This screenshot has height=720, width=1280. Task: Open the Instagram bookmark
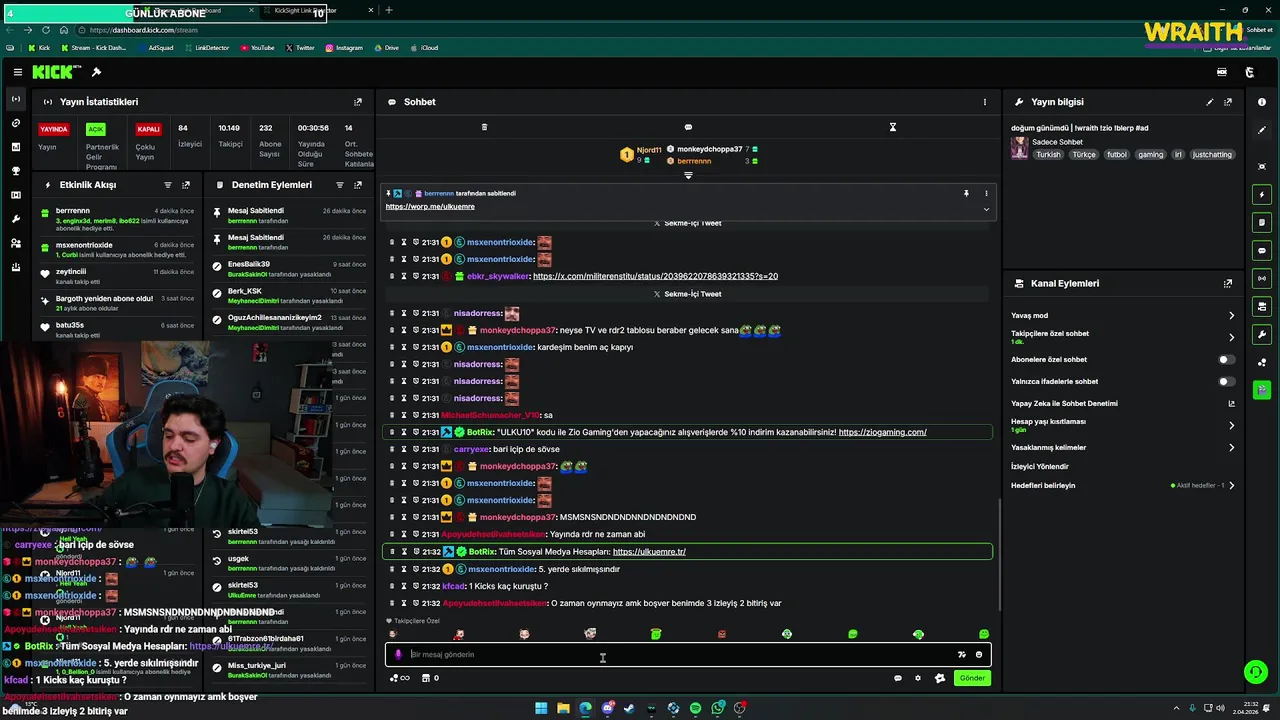(x=344, y=48)
